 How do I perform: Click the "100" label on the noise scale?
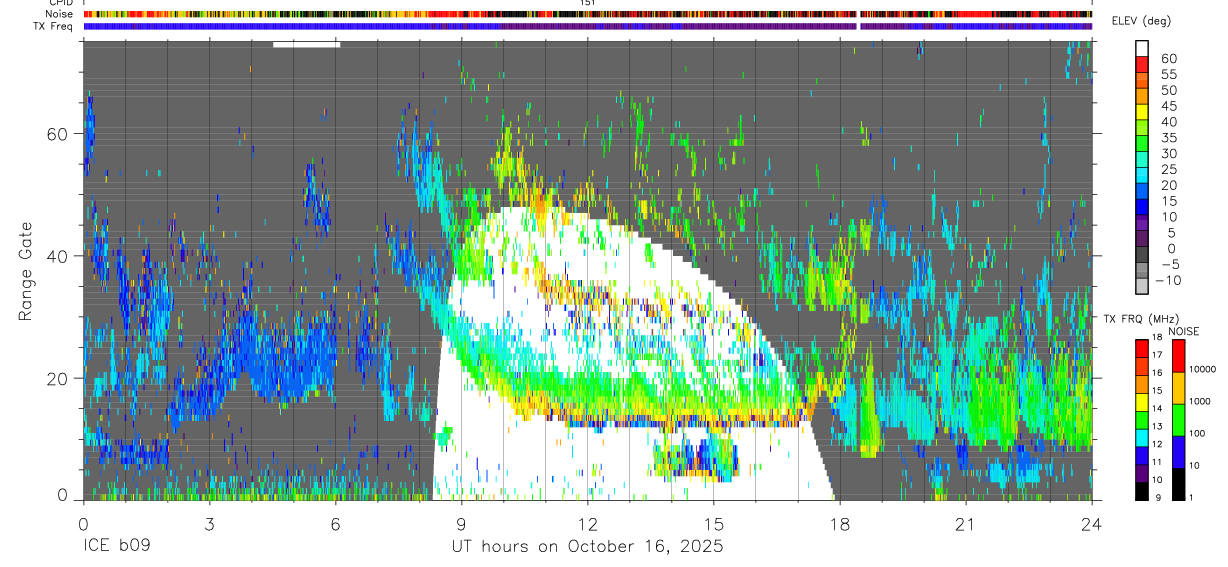coord(1196,433)
